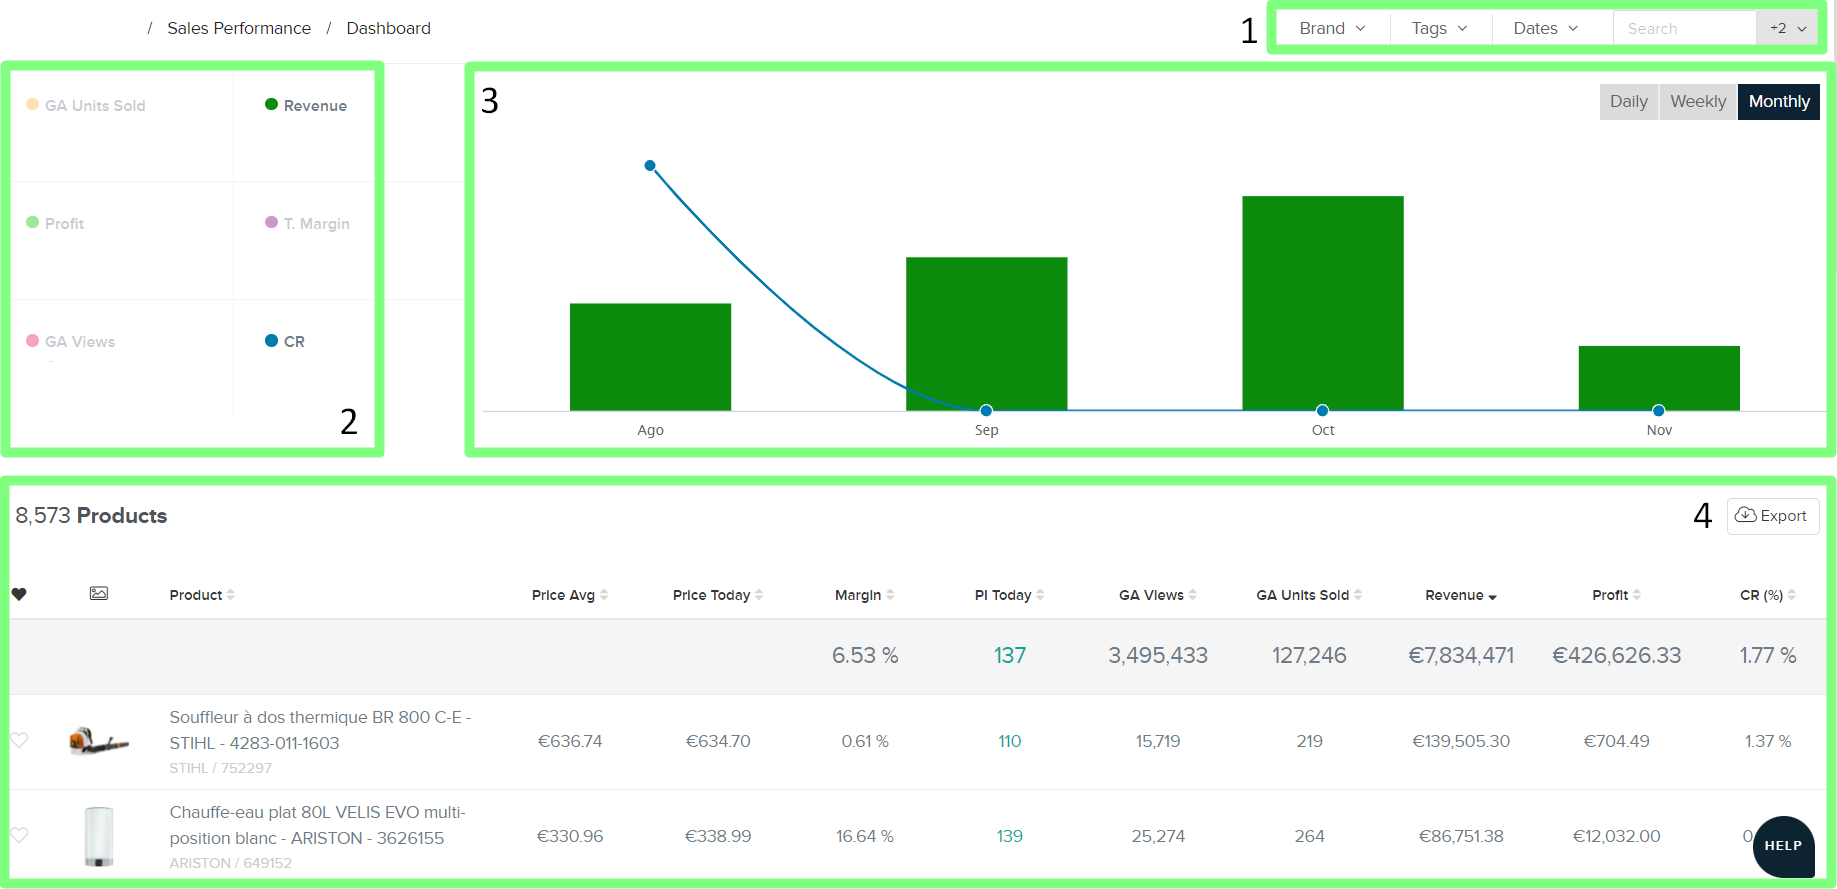Click the Search input field
1837x889 pixels.
[x=1683, y=29]
